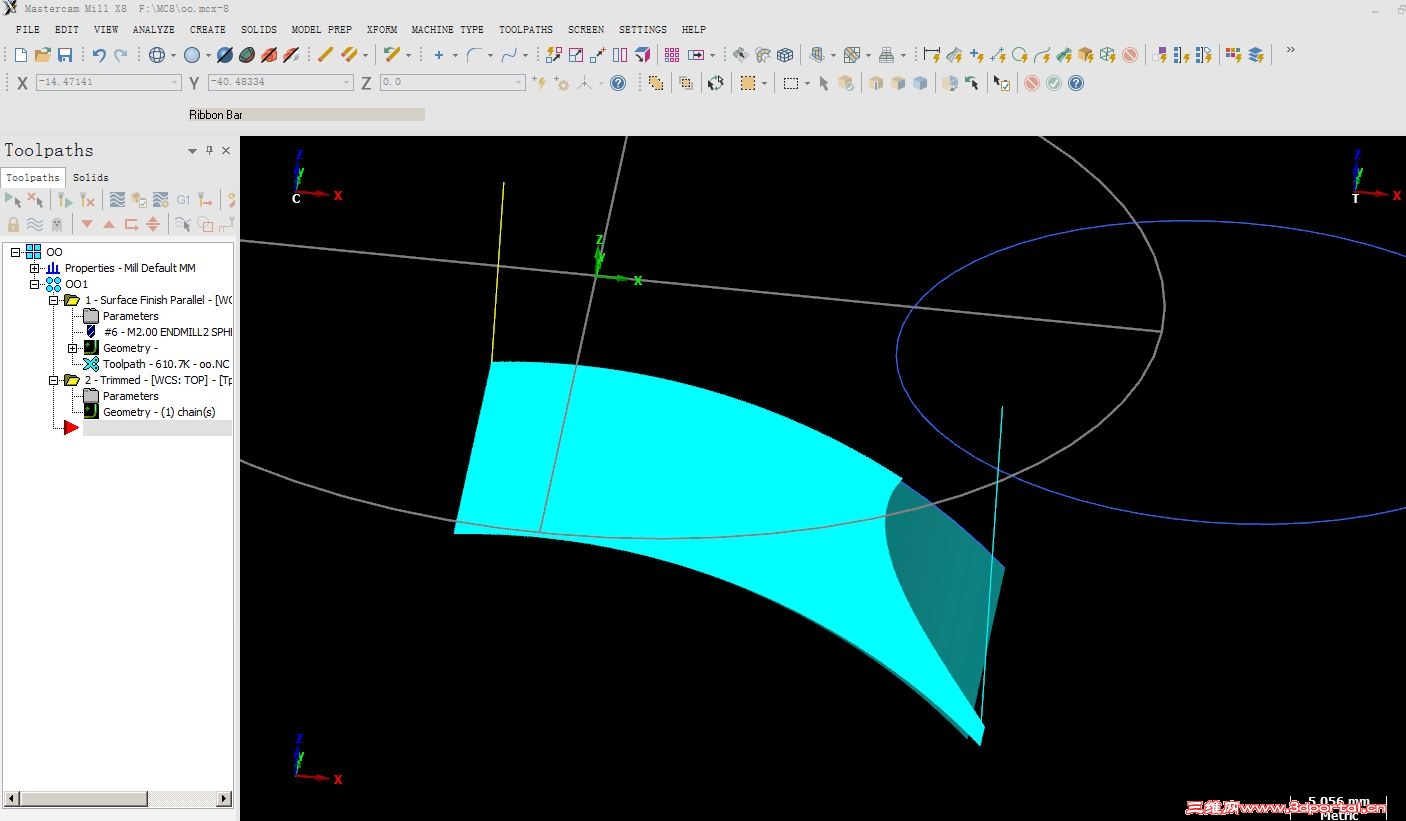Open the XFORM menu
The height and width of the screenshot is (821, 1406).
coord(382,30)
